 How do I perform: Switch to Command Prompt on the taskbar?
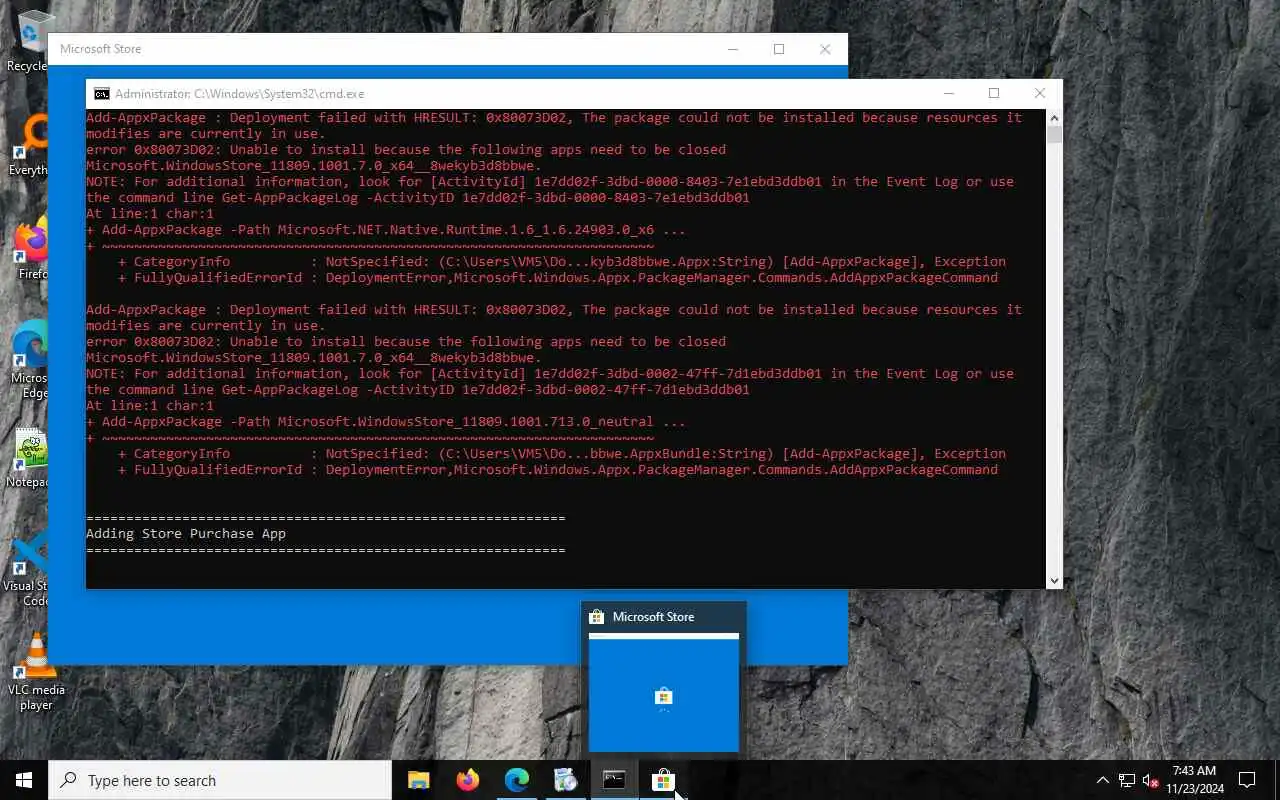click(x=614, y=780)
